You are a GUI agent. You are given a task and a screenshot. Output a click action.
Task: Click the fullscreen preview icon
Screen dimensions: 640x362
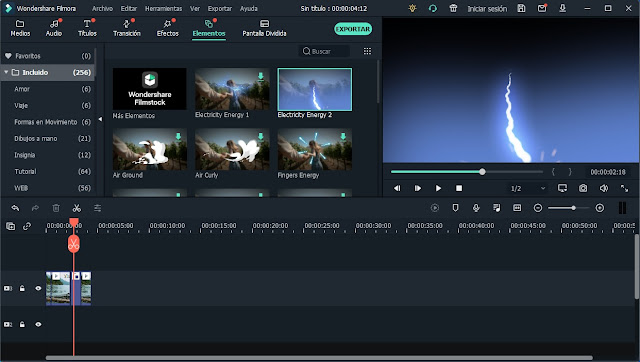[624, 188]
